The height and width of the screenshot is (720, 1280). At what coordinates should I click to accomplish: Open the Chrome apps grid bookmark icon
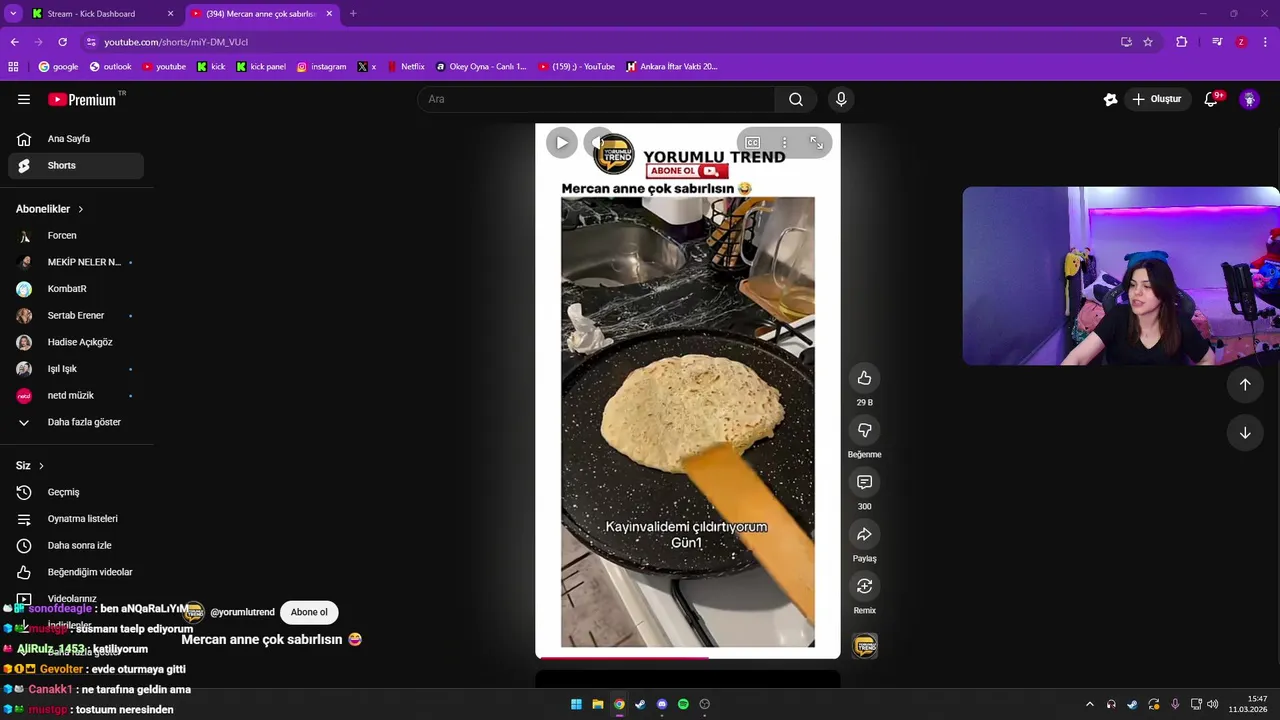pos(13,67)
